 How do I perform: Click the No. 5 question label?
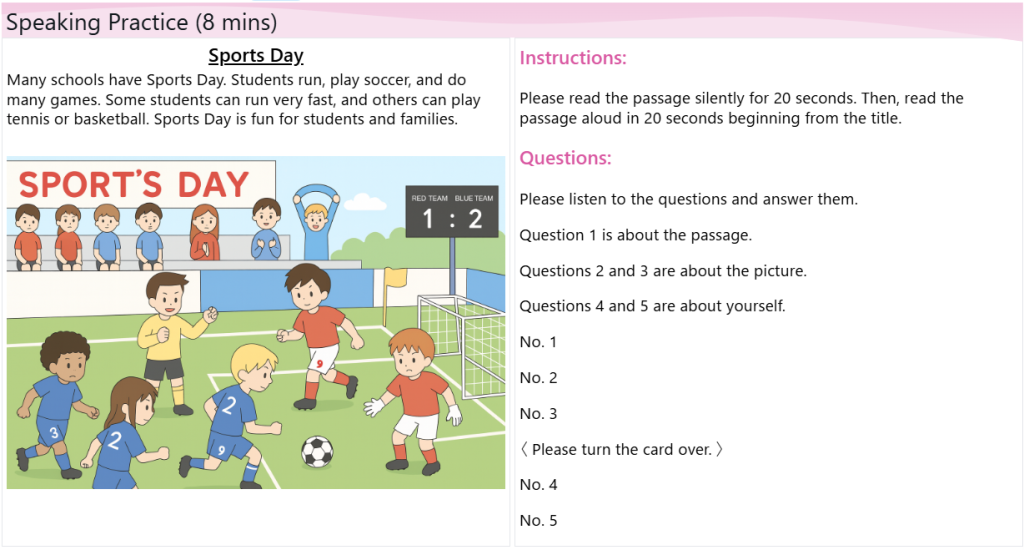point(539,520)
